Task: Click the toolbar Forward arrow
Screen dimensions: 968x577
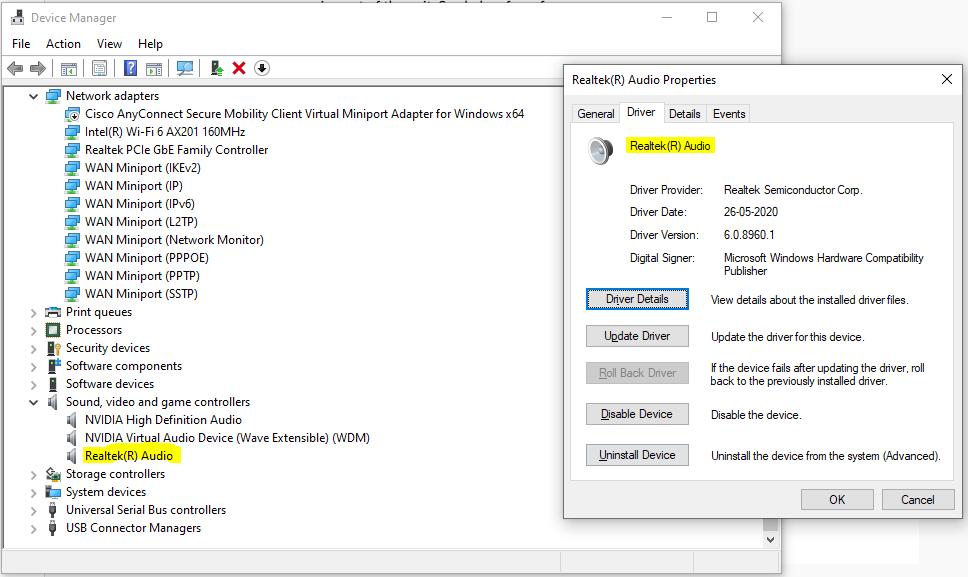Action: (38, 68)
